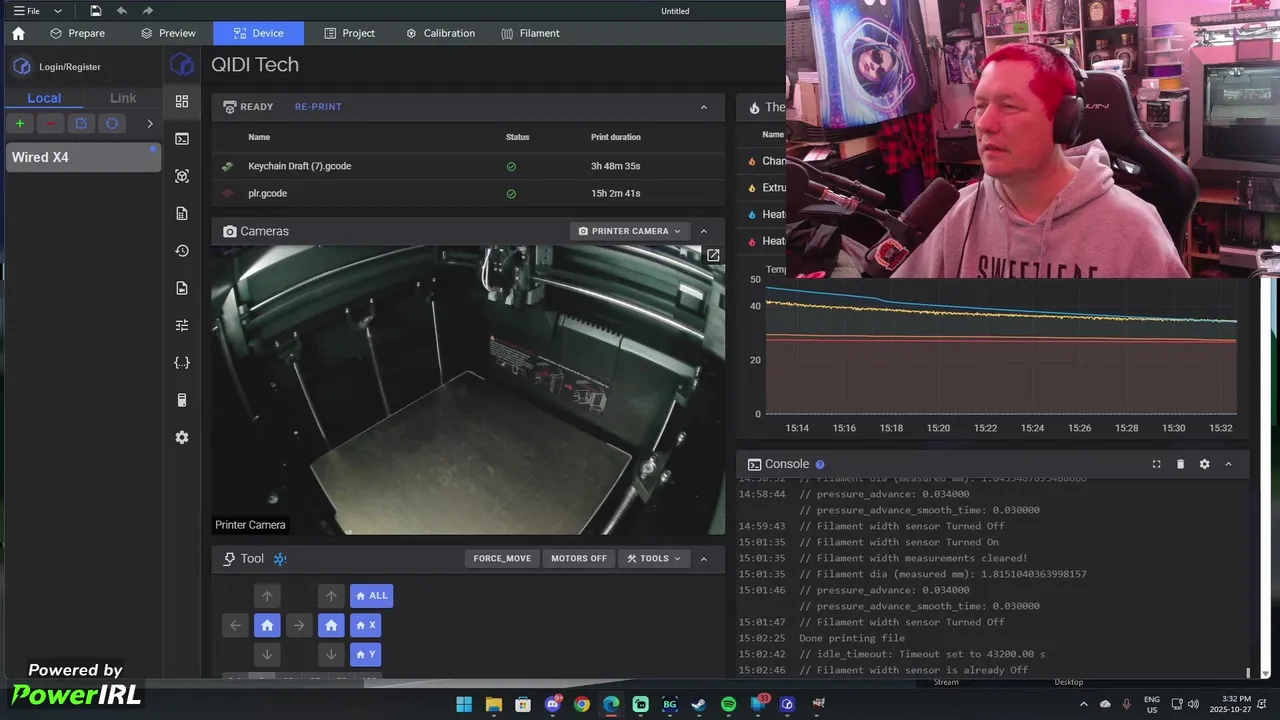Switch to the Project tab
The image size is (1280, 720).
[349, 33]
